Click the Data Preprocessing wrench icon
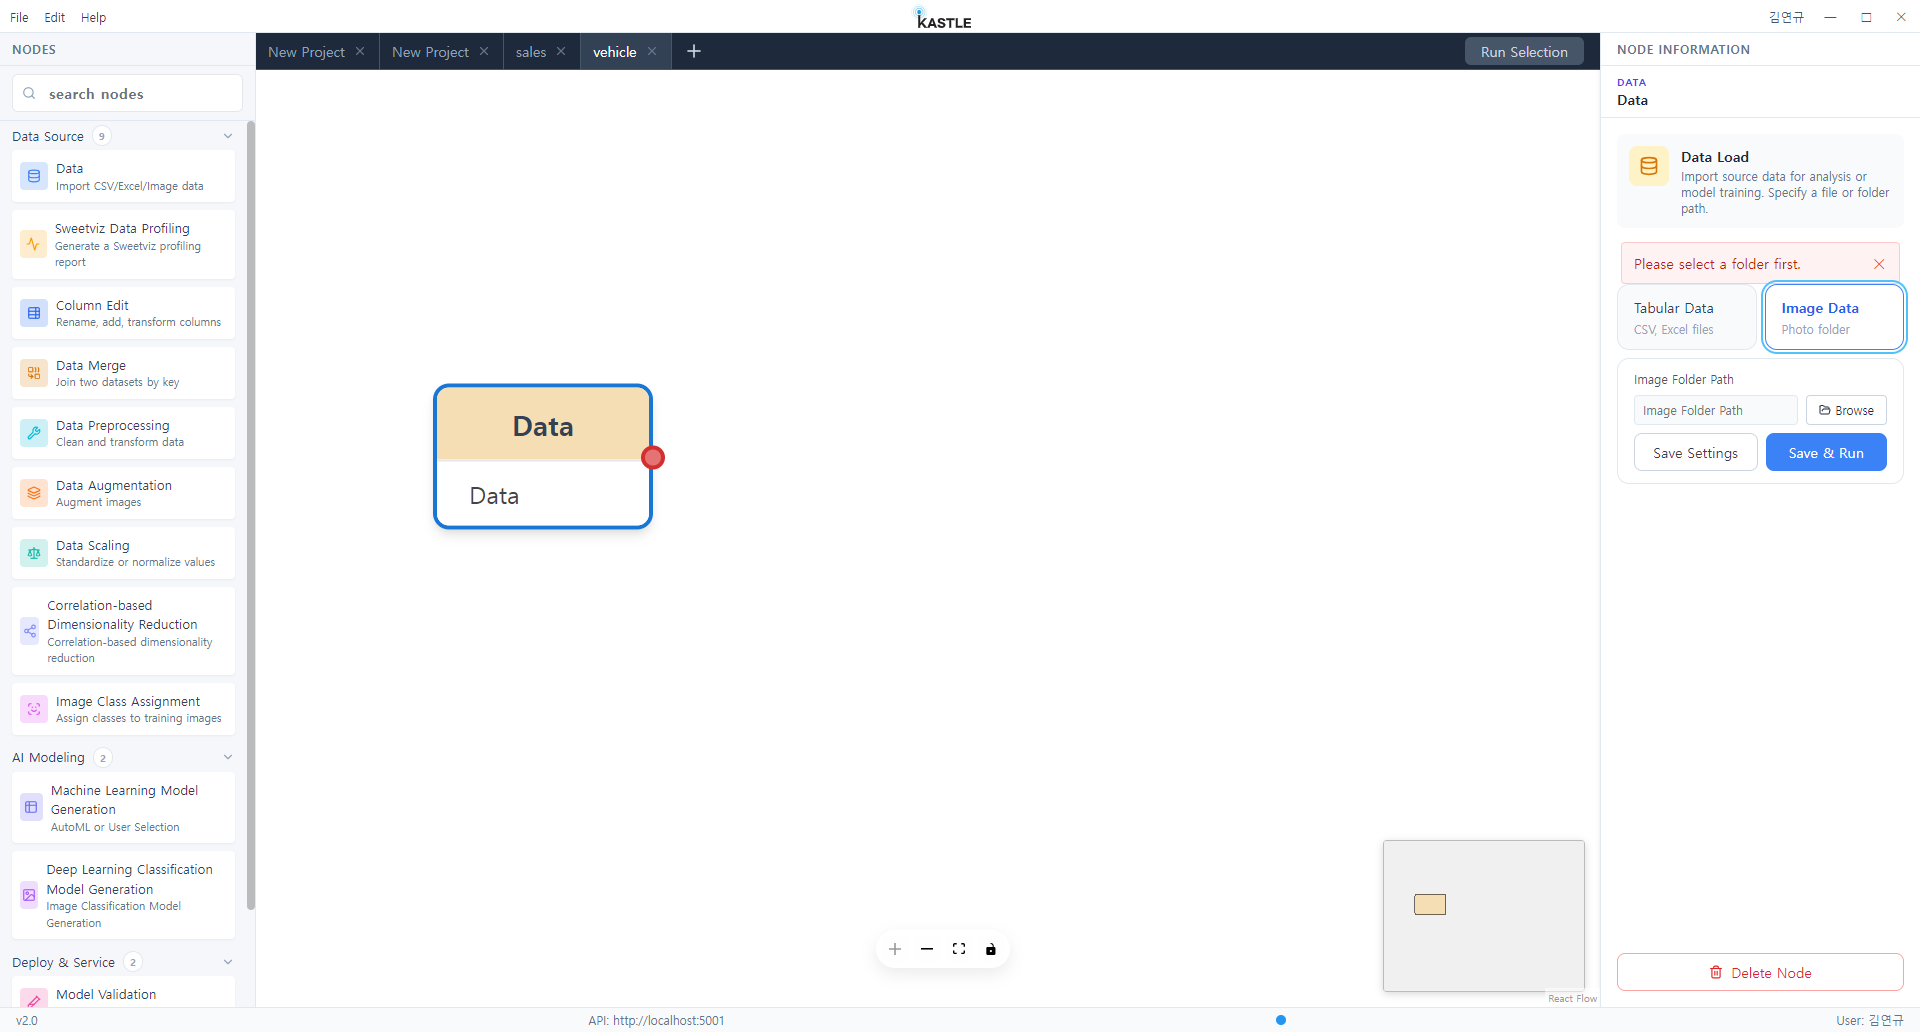The height and width of the screenshot is (1032, 1920). coord(34,433)
